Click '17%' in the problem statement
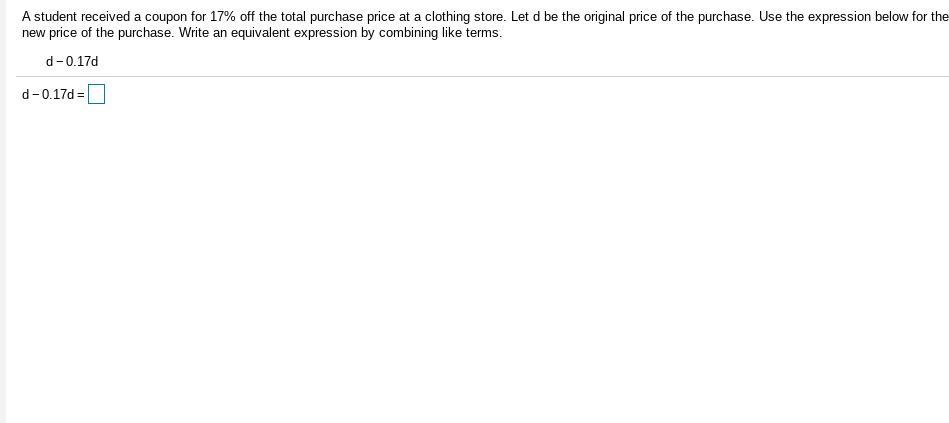Viewport: 949px width, 423px height. pyautogui.click(x=223, y=17)
